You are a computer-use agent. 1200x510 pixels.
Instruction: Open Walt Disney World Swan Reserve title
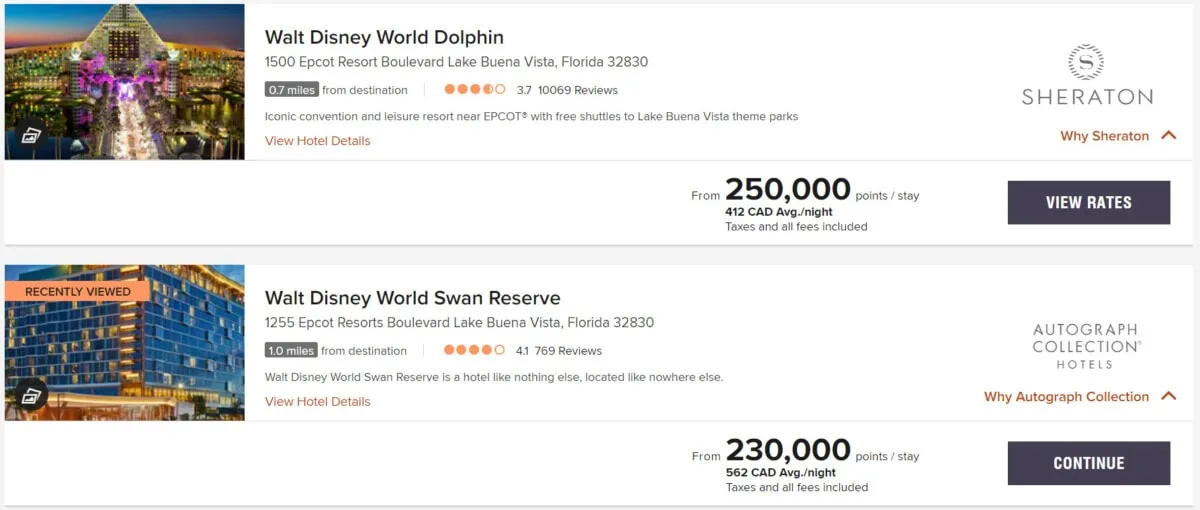[x=412, y=298]
